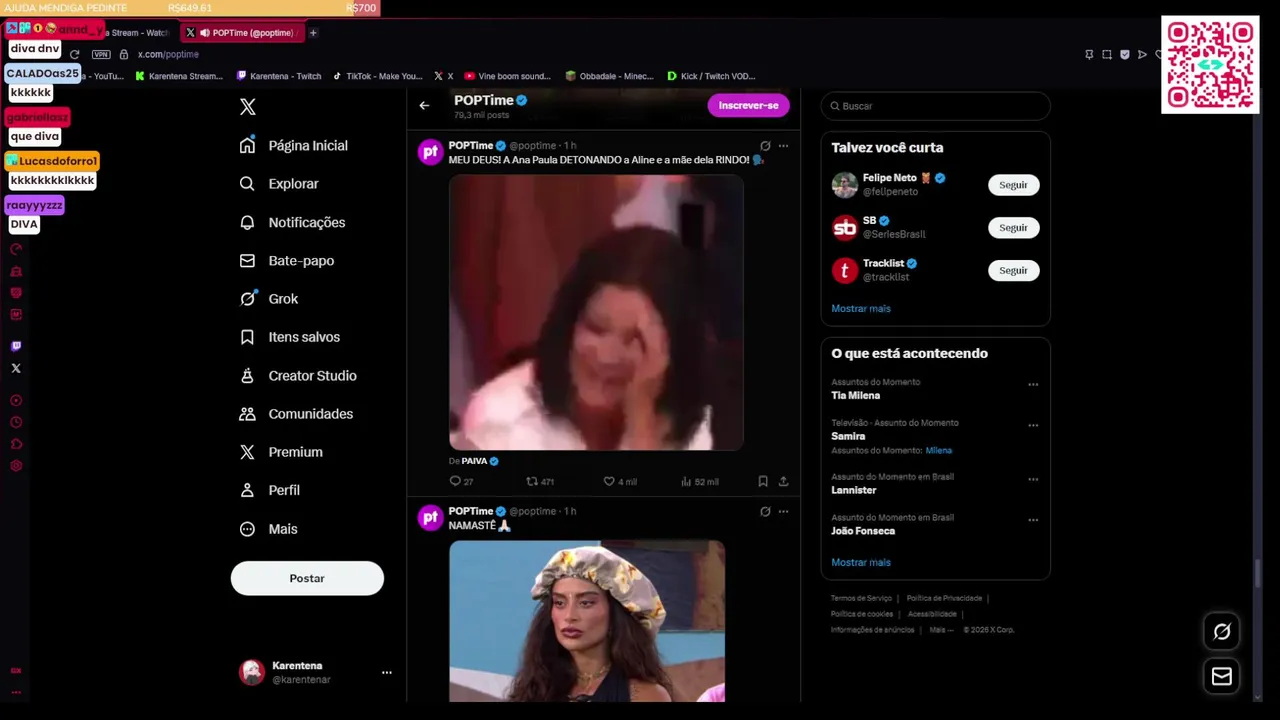Open Bate-papo envelope icon
The width and height of the screenshot is (1280, 720).
tap(247, 261)
